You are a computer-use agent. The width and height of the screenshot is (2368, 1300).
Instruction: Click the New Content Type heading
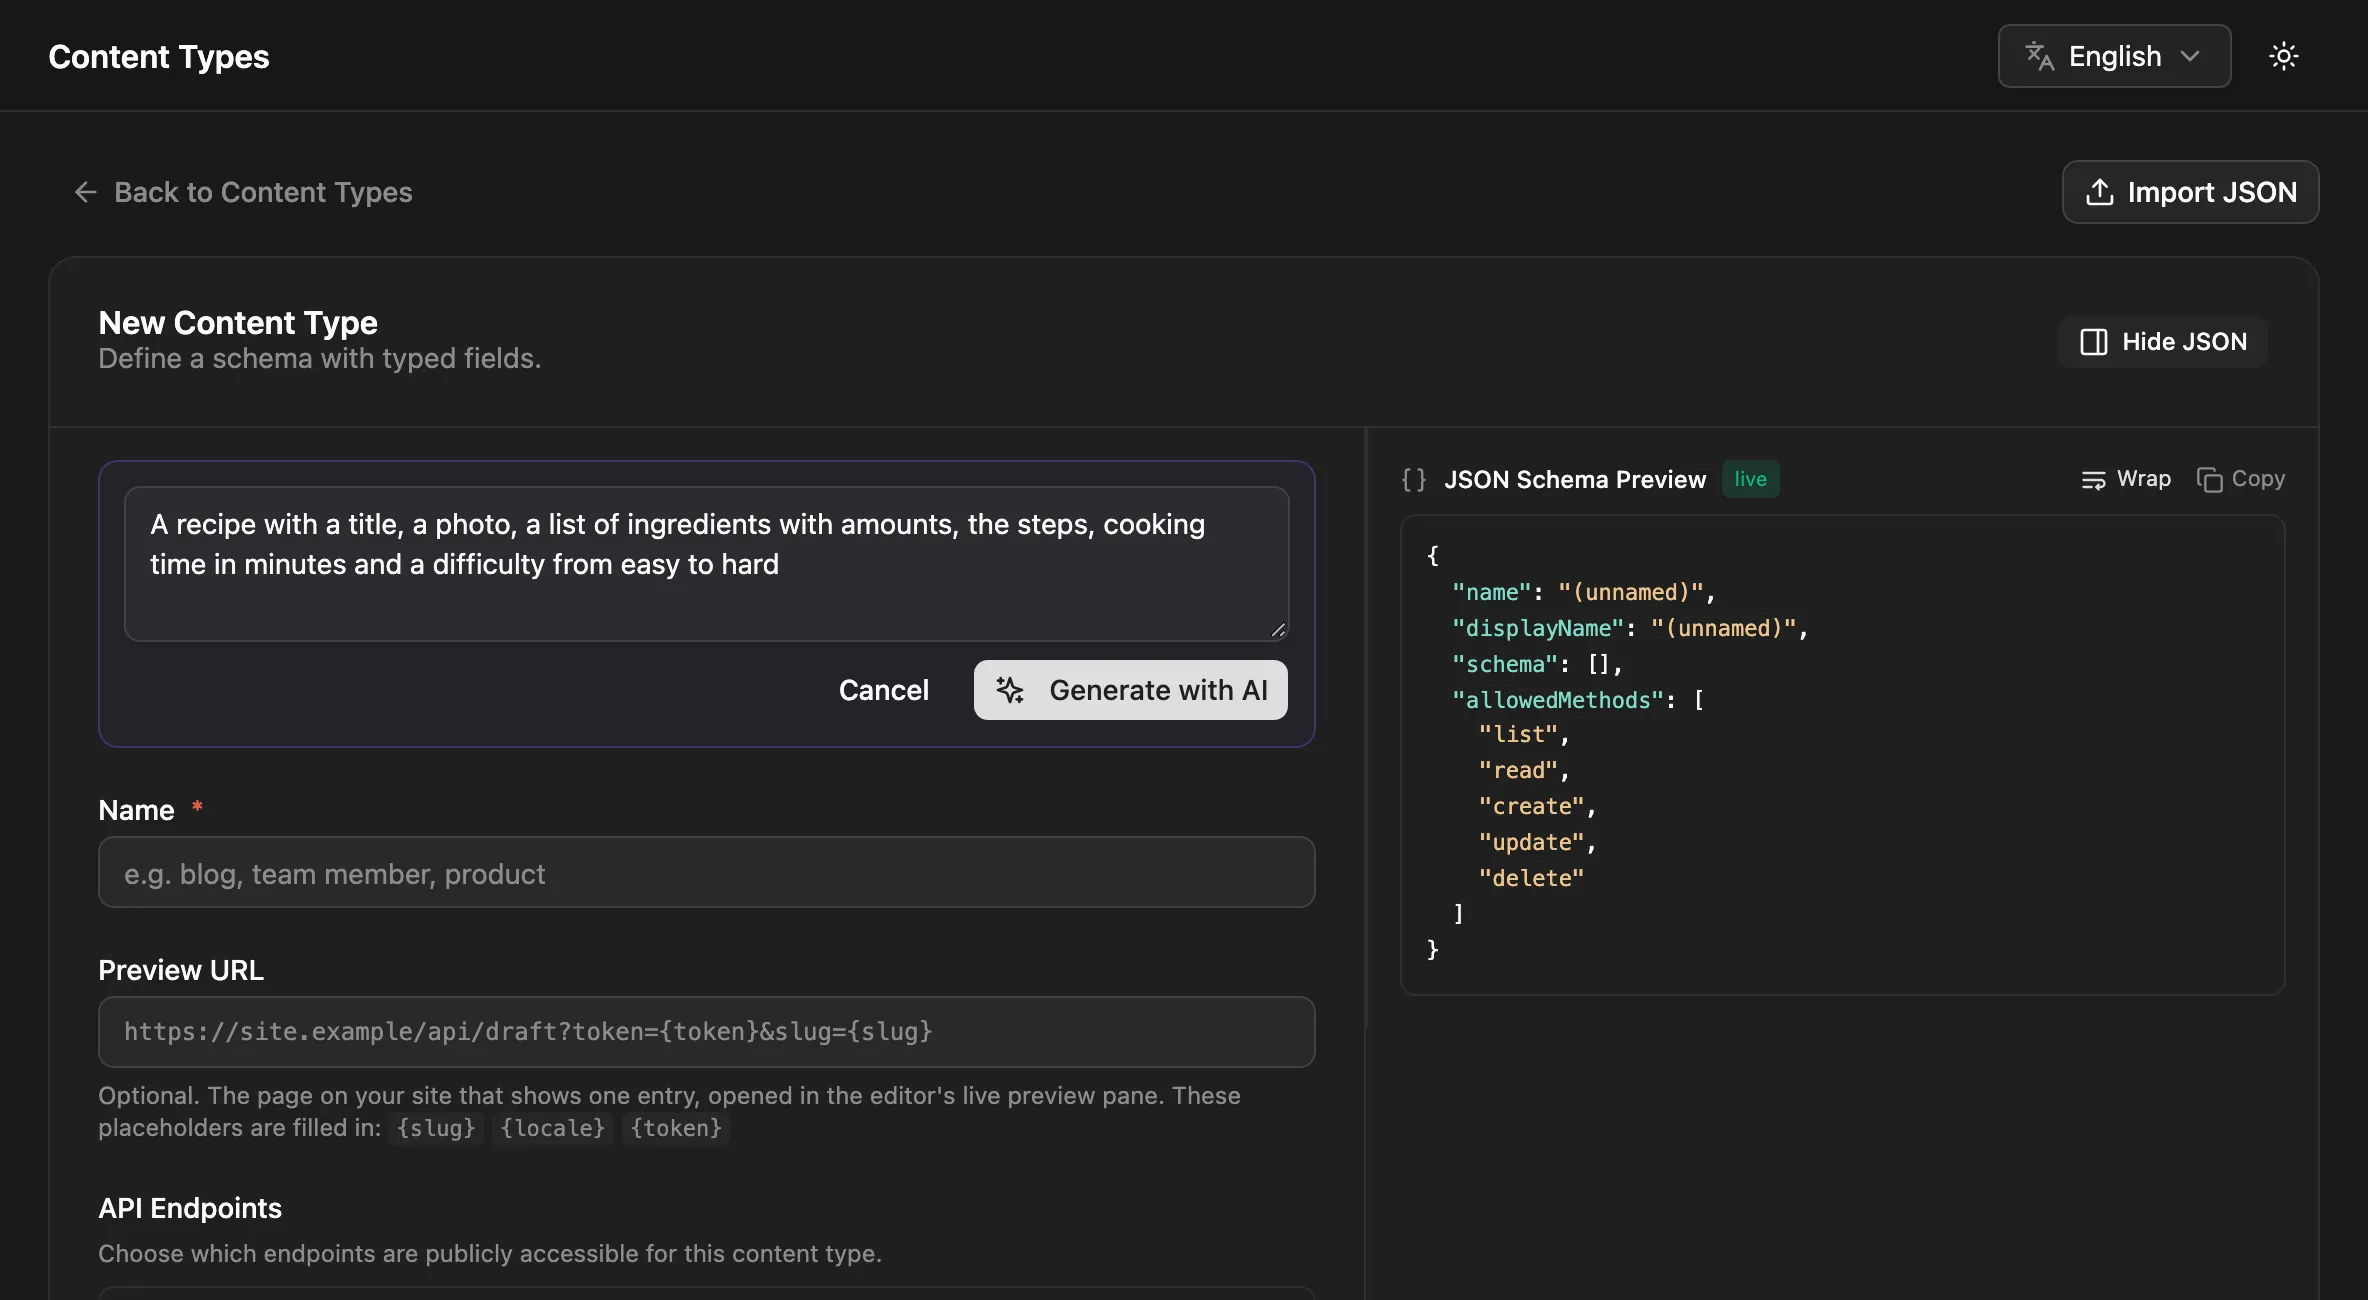point(238,322)
